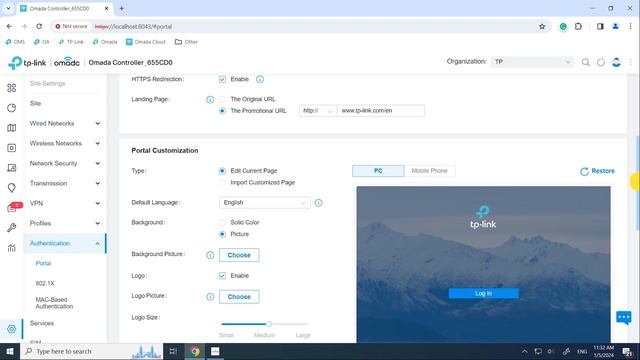
Task: Expand Wired Networks menu
Action: tap(65, 123)
